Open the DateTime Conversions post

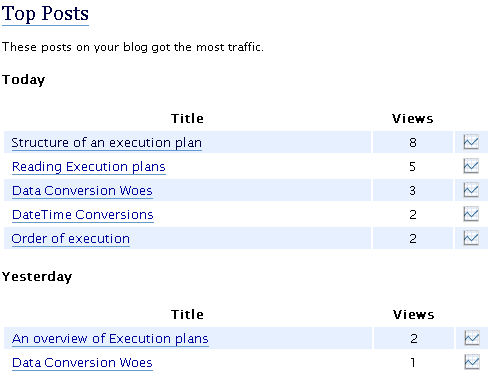(x=83, y=215)
